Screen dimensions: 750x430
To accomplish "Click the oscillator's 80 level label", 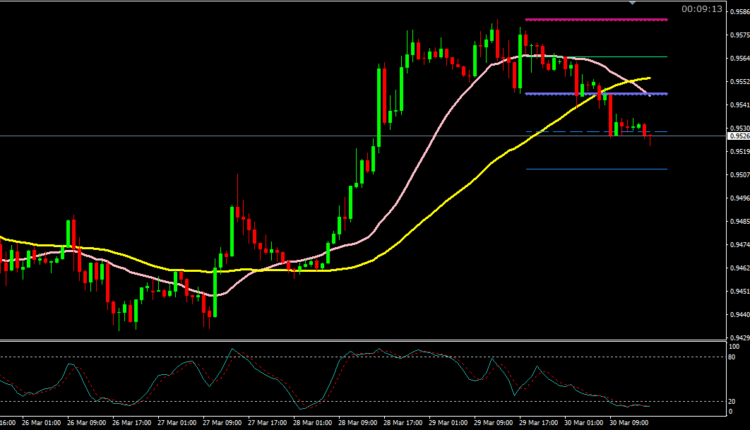I will pyautogui.click(x=732, y=357).
